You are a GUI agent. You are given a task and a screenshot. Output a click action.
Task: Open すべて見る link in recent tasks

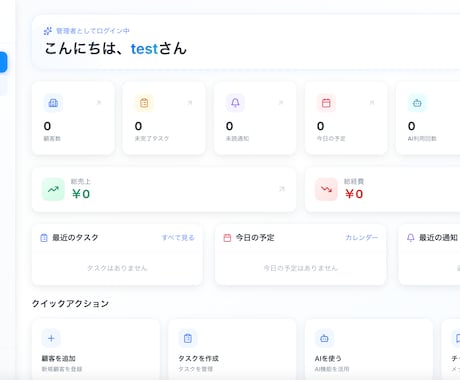point(178,238)
